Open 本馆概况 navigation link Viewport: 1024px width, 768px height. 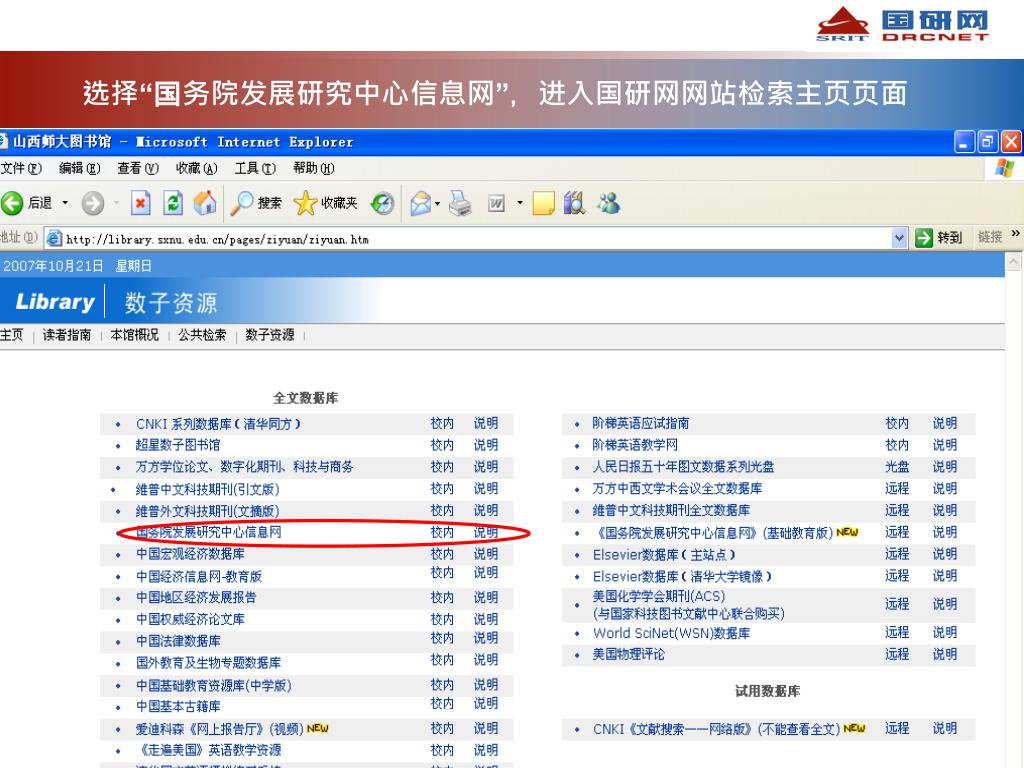[135, 335]
